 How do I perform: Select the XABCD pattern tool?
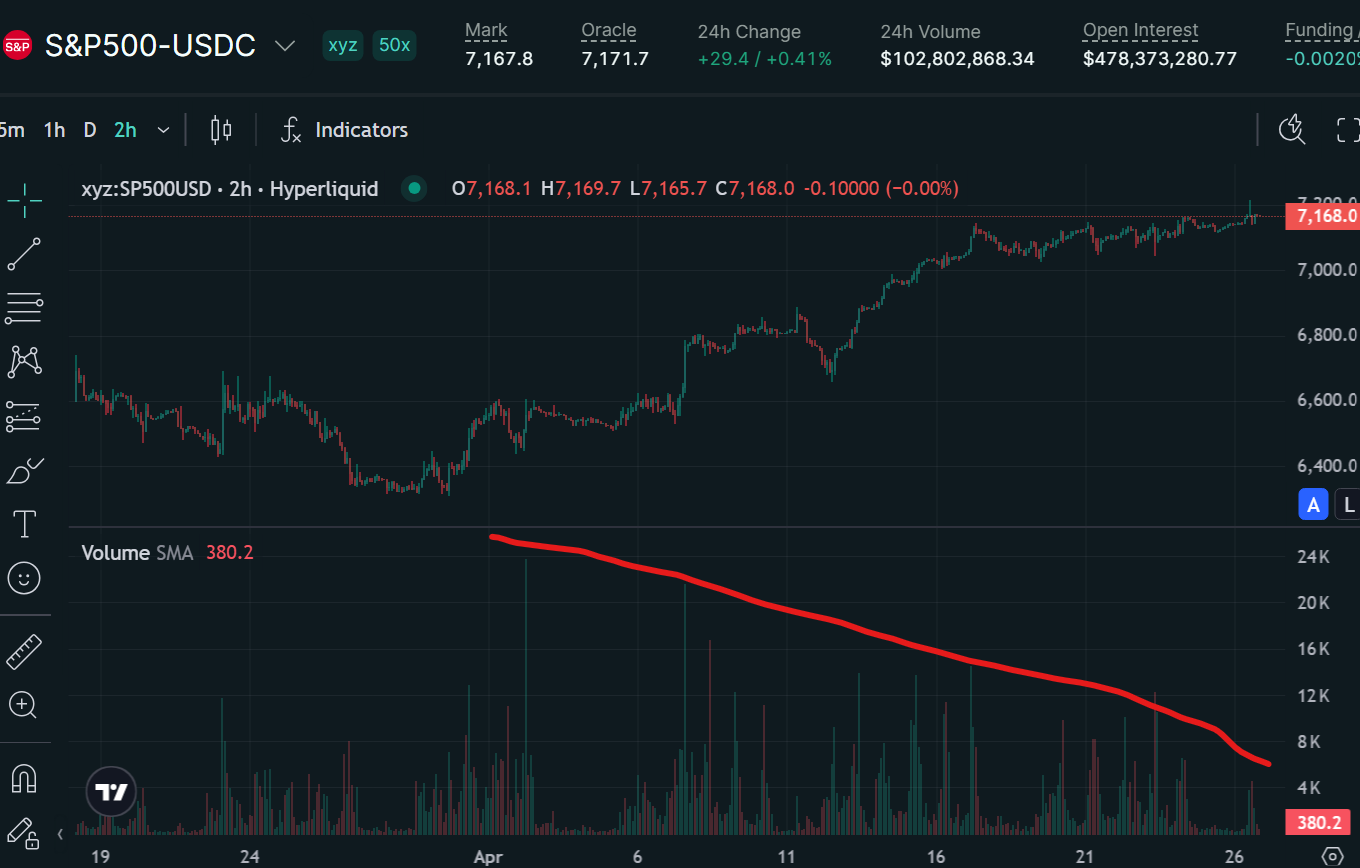24,362
